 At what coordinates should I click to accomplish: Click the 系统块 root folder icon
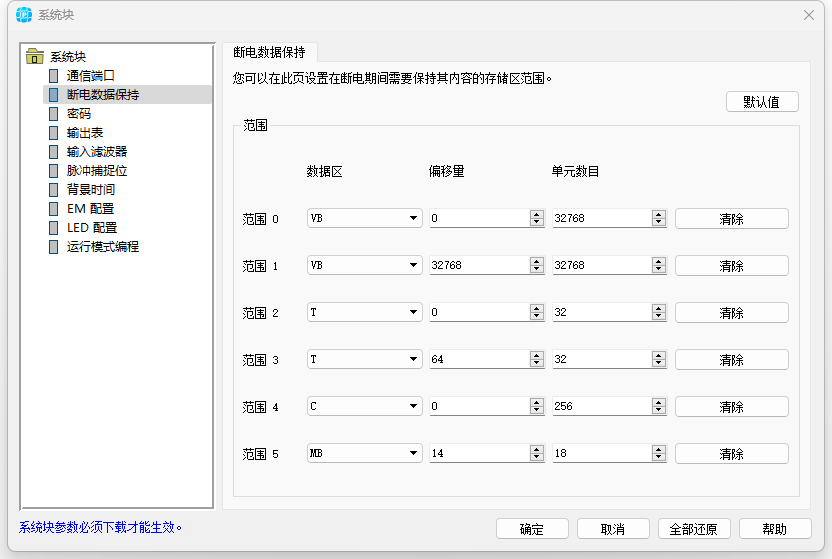[x=35, y=57]
